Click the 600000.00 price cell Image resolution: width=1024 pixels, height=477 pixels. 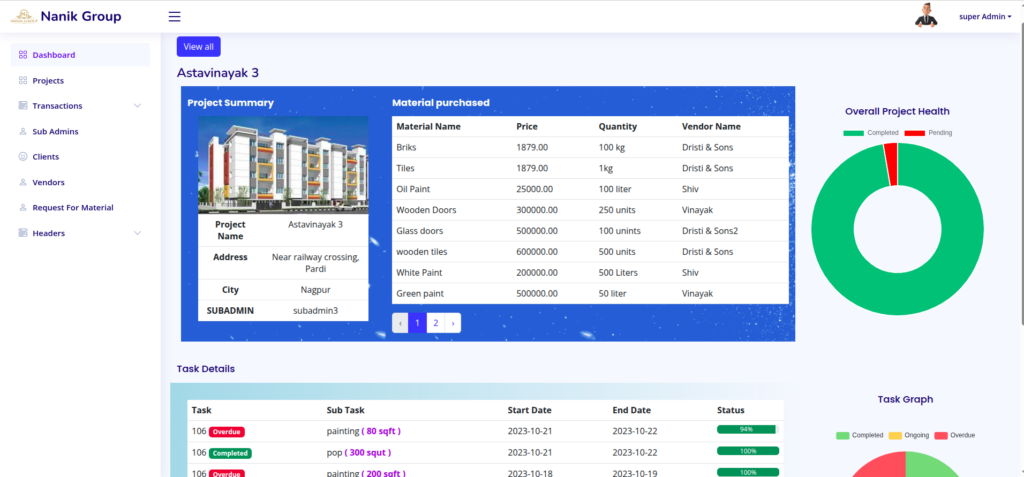(537, 252)
